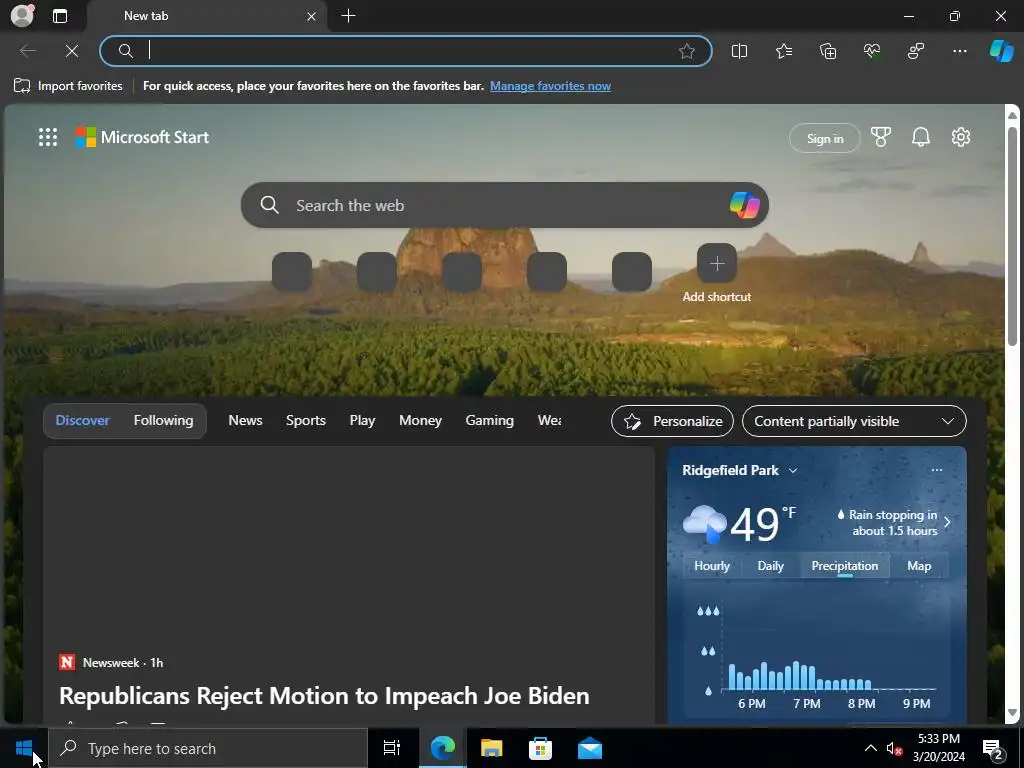Show hidden system tray icons
The image size is (1024, 768).
click(x=871, y=748)
